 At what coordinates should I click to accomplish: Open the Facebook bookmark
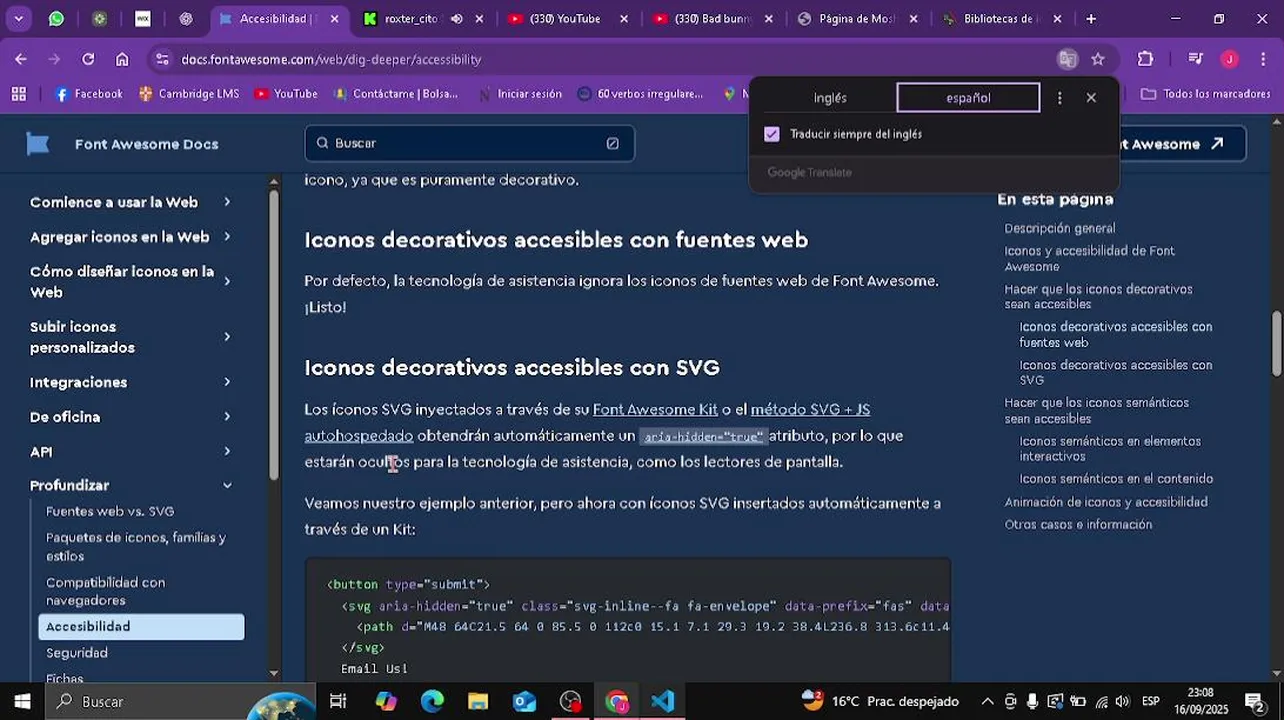pyautogui.click(x=88, y=94)
